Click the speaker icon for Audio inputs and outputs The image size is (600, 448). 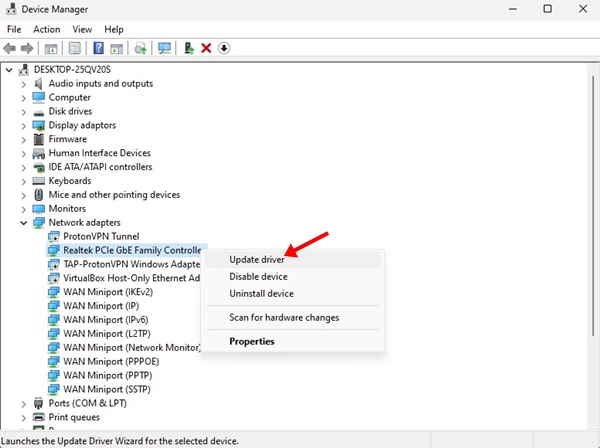pos(38,83)
